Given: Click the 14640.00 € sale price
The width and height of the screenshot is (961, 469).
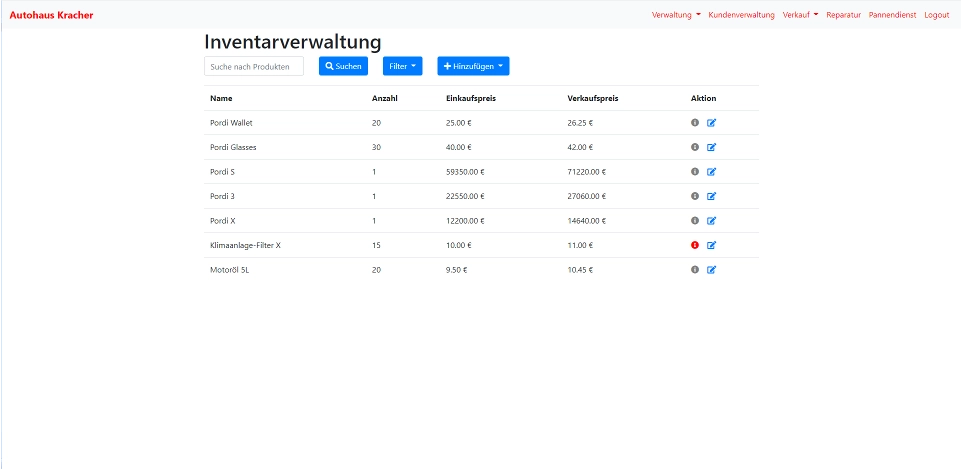Looking at the screenshot, I should (x=587, y=220).
